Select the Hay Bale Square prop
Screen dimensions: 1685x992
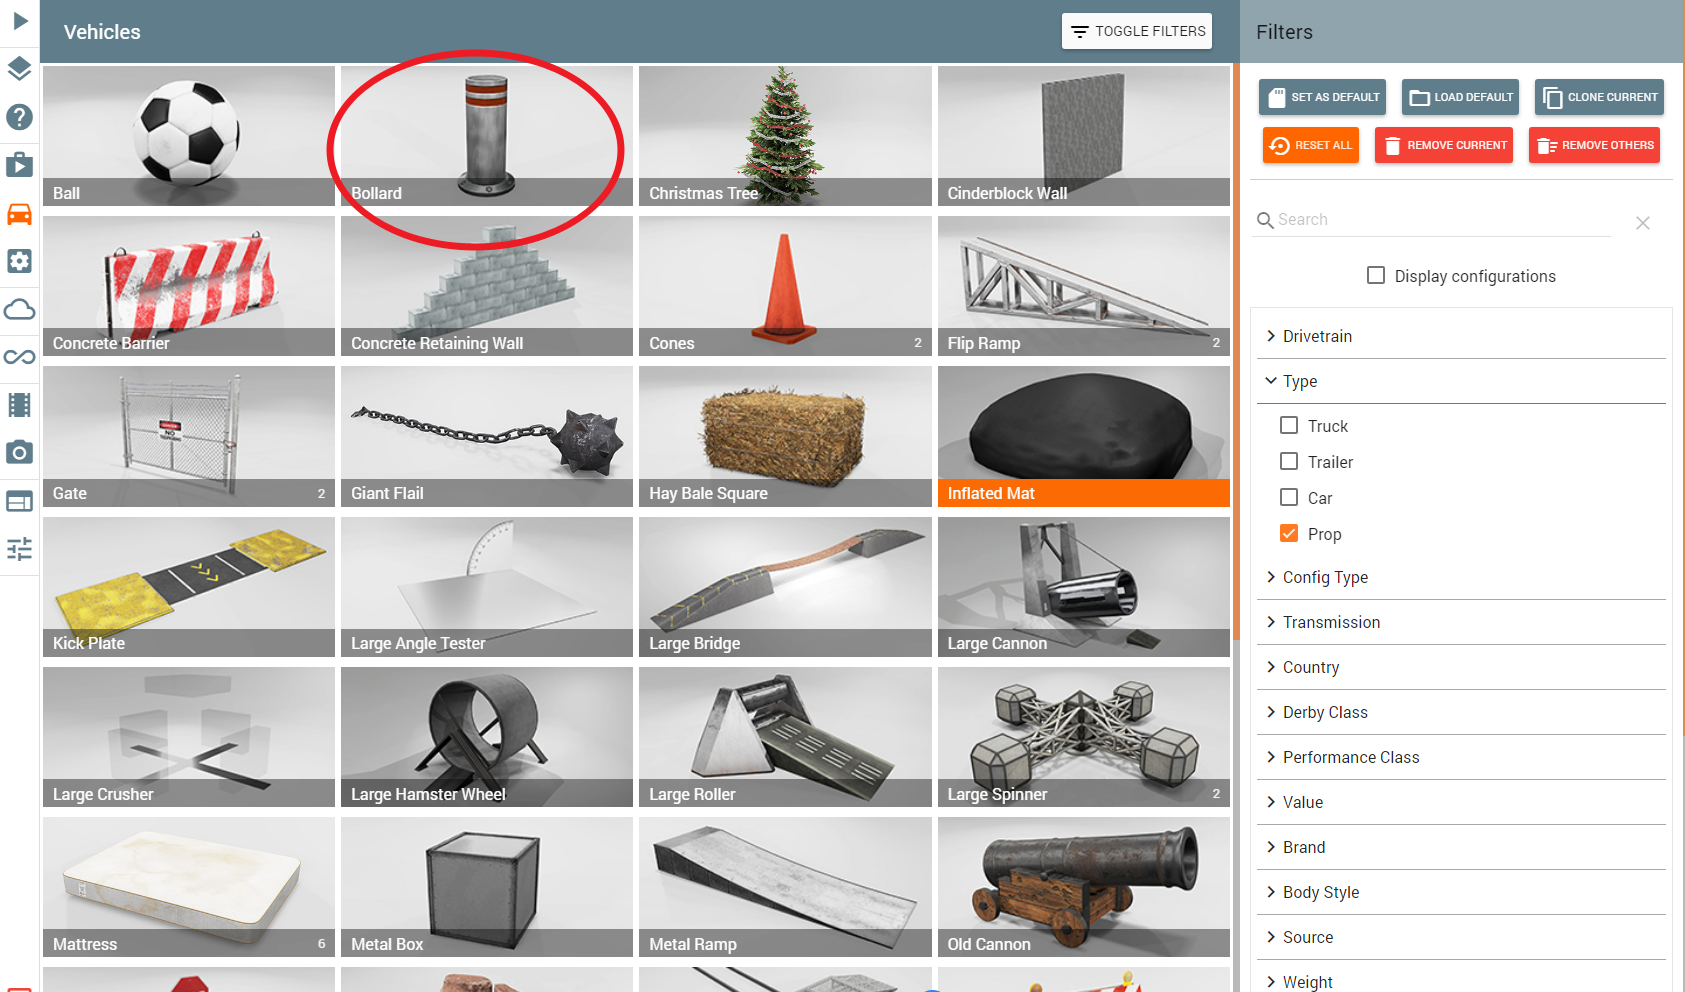(785, 436)
